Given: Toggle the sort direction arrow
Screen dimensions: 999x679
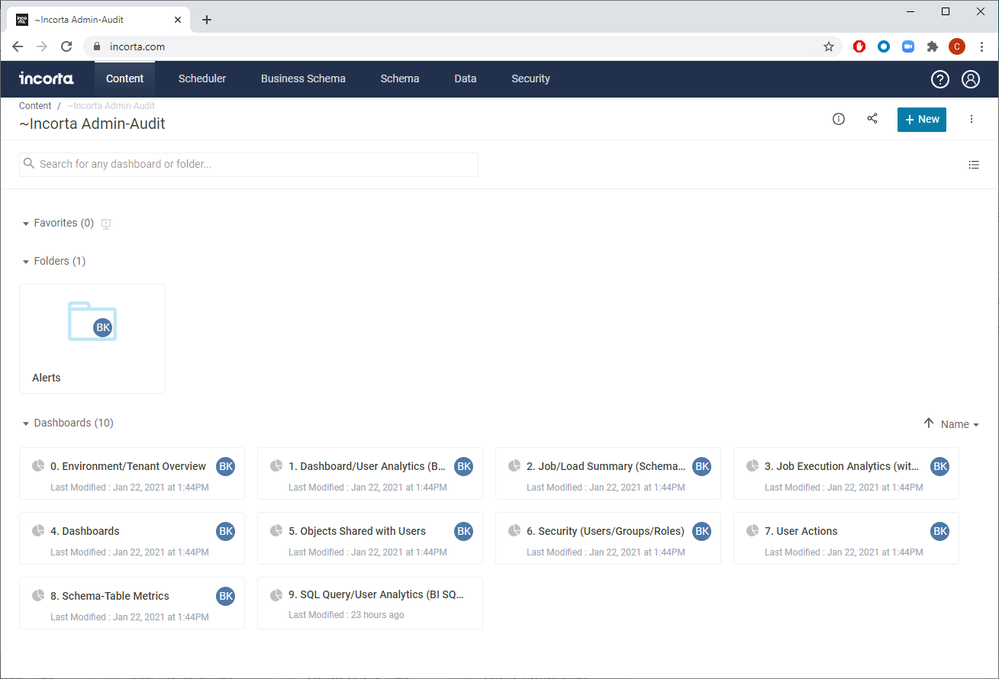Looking at the screenshot, I should [x=929, y=424].
